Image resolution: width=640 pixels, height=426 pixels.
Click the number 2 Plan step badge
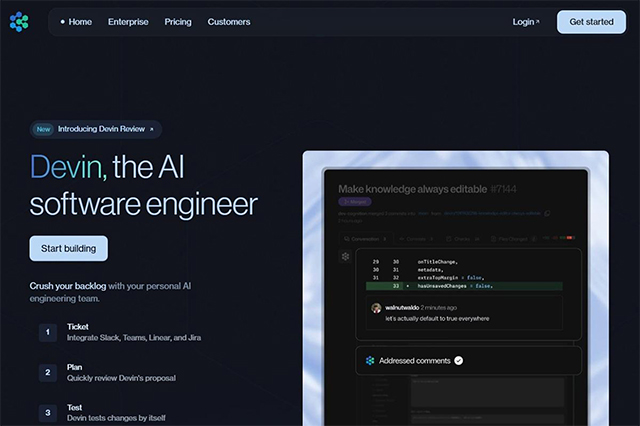pyautogui.click(x=47, y=372)
